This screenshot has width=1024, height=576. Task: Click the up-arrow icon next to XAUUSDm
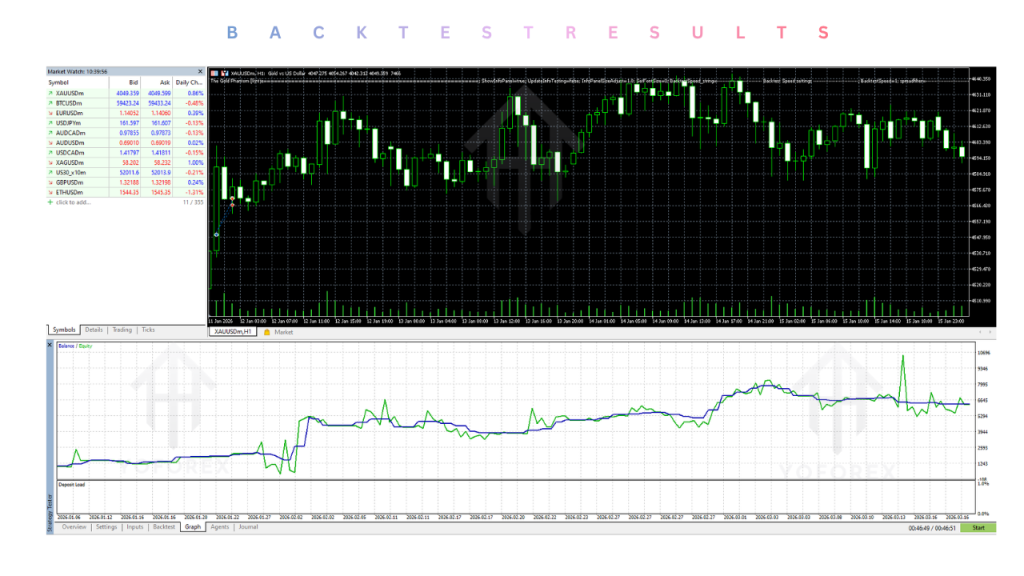click(x=50, y=93)
